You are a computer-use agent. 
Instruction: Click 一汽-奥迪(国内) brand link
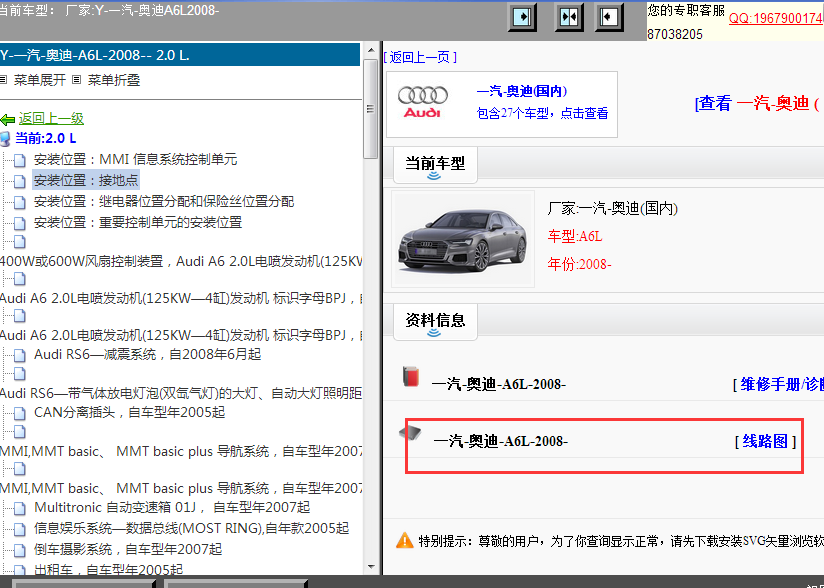(522, 91)
